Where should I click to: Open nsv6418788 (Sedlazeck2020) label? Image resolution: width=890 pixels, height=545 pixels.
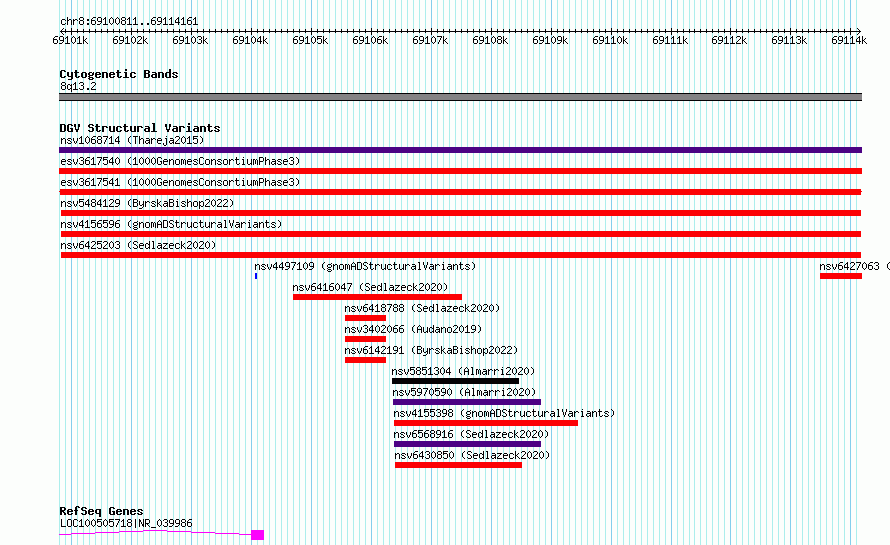tap(422, 308)
